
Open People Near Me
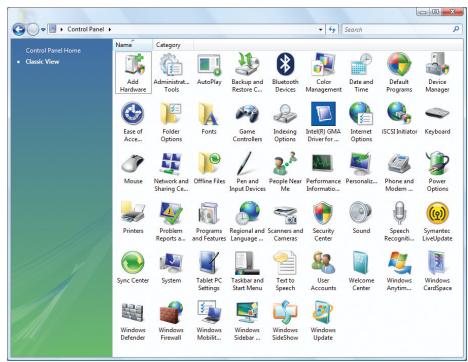click(x=285, y=172)
